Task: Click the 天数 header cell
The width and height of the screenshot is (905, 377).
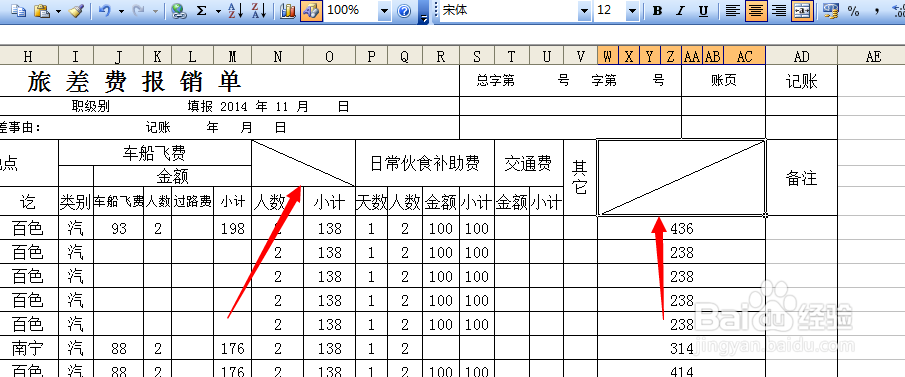Action: (x=372, y=202)
